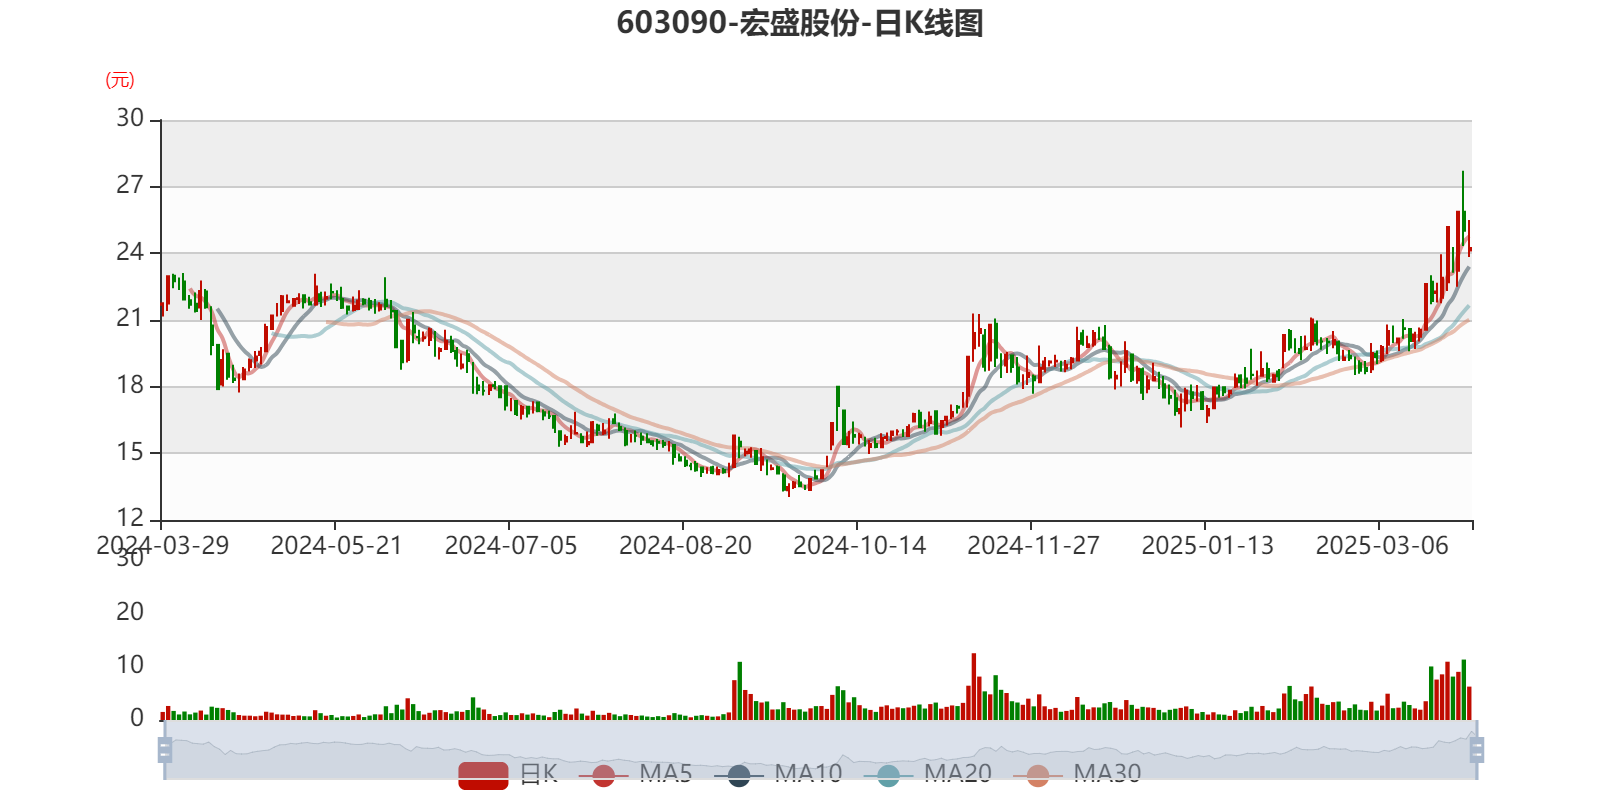Image resolution: width=1600 pixels, height=800 pixels.
Task: Click the 2024-11-27 date axis label
Action: [x=1033, y=546]
